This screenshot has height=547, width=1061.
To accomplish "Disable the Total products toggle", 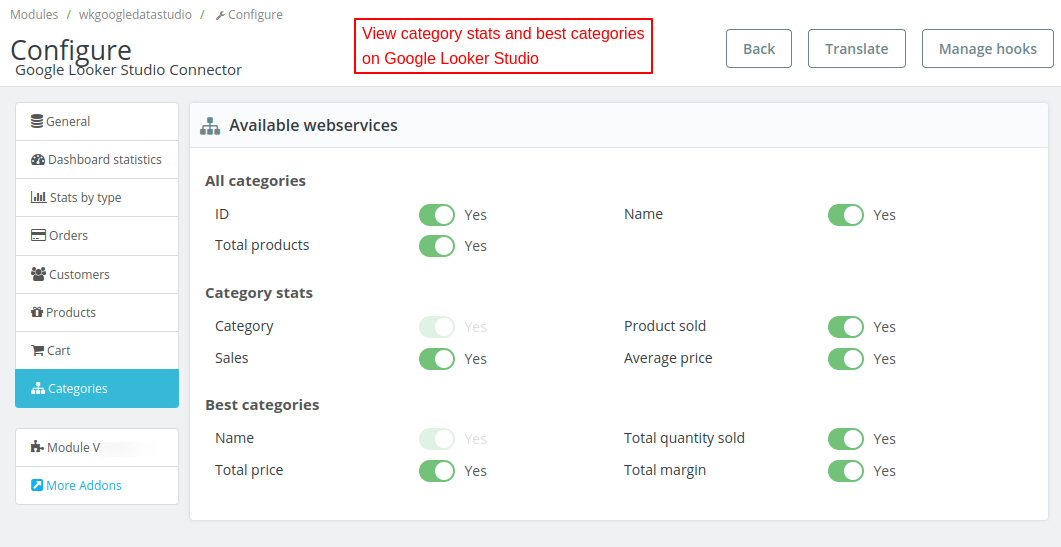I will point(437,246).
